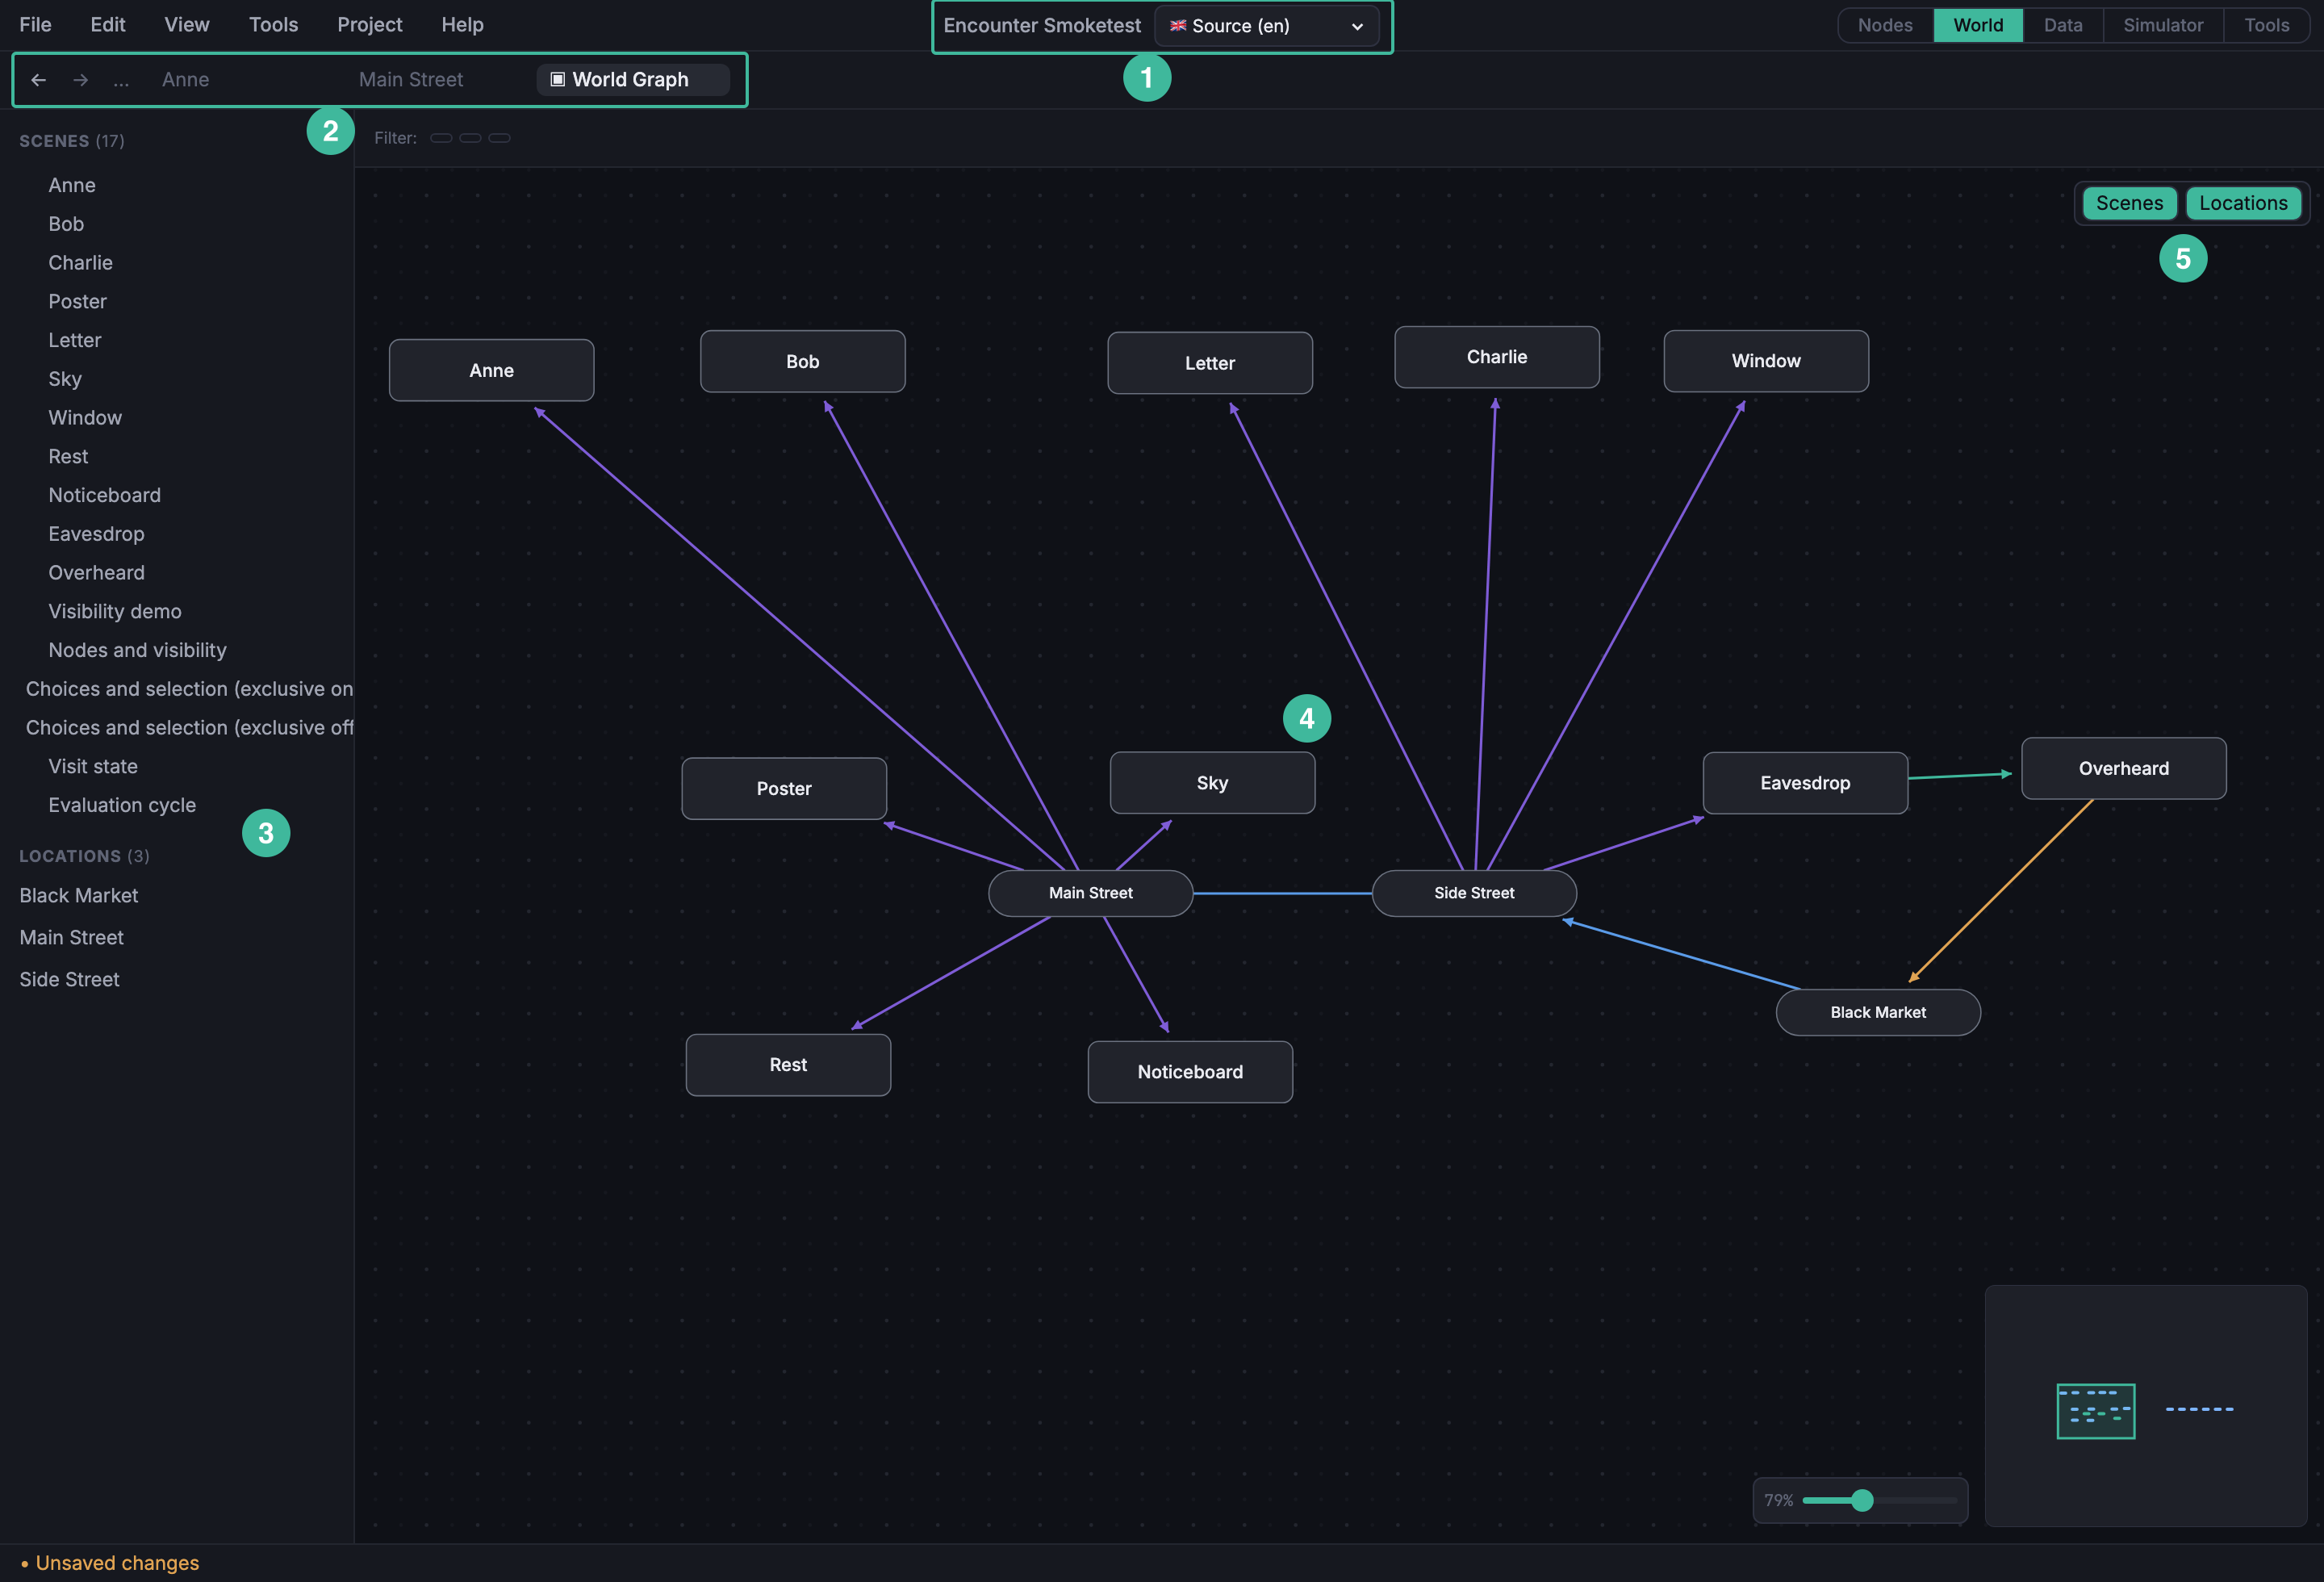Select the Letter node in graph
This screenshot has width=2324, height=1582.
1209,363
